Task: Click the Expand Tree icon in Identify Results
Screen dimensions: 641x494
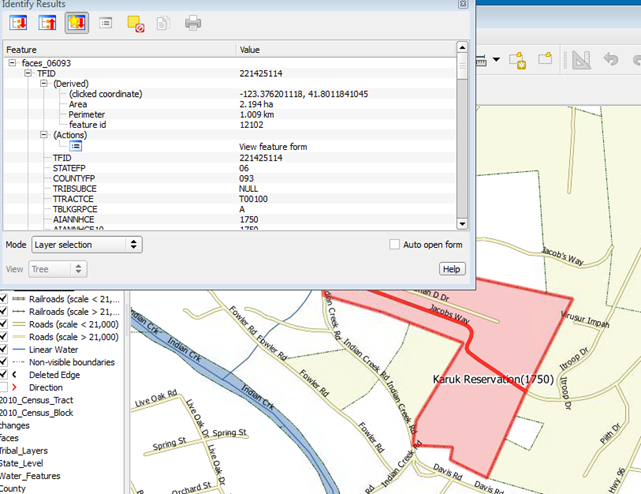Action: coord(18,22)
